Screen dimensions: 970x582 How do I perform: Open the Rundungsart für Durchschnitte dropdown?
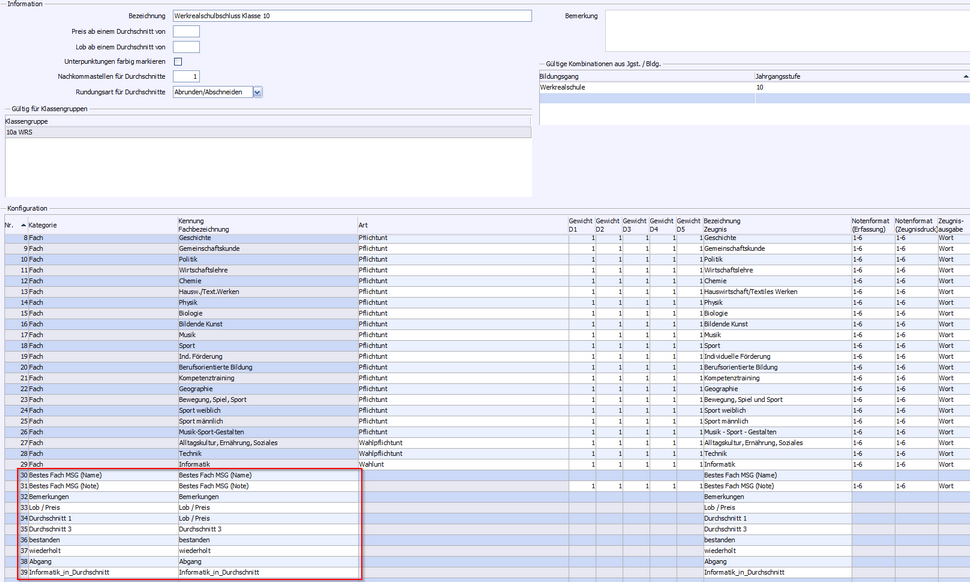(258, 92)
